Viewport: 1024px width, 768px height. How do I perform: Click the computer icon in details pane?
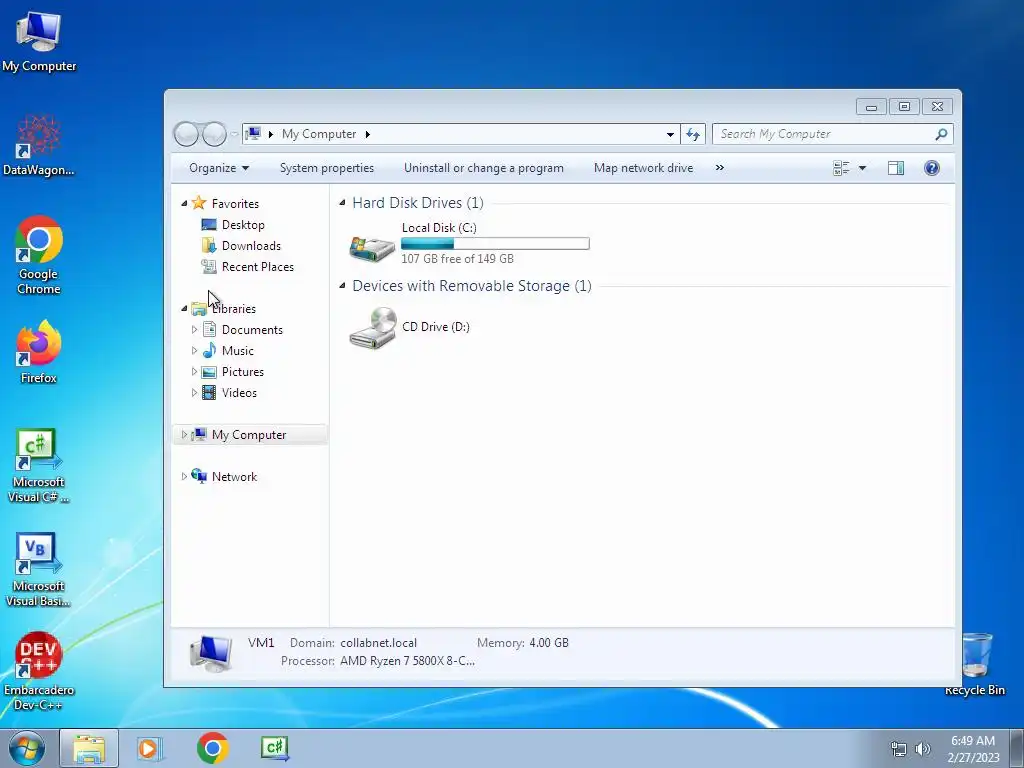tap(210, 652)
